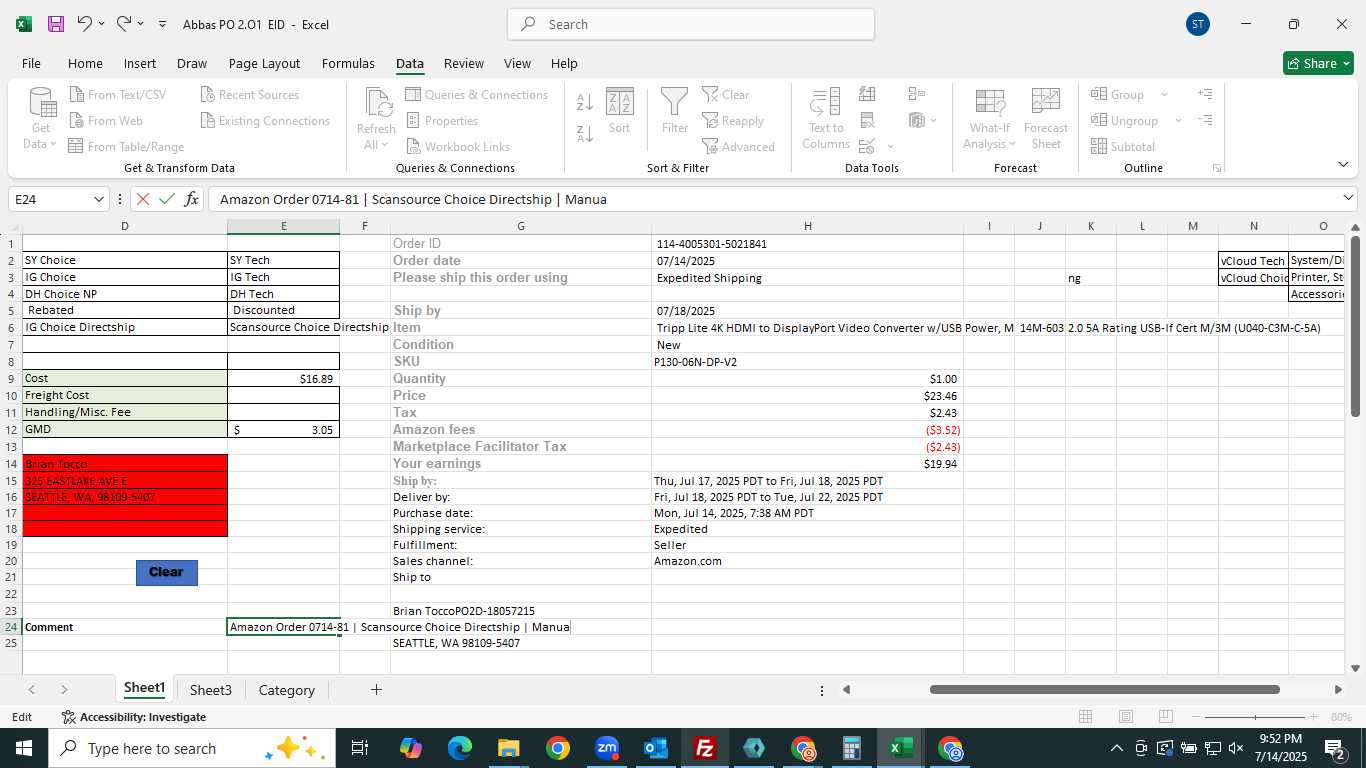Confirm the entry with the green checkmark
Viewport: 1366px width, 768px height.
tap(167, 199)
